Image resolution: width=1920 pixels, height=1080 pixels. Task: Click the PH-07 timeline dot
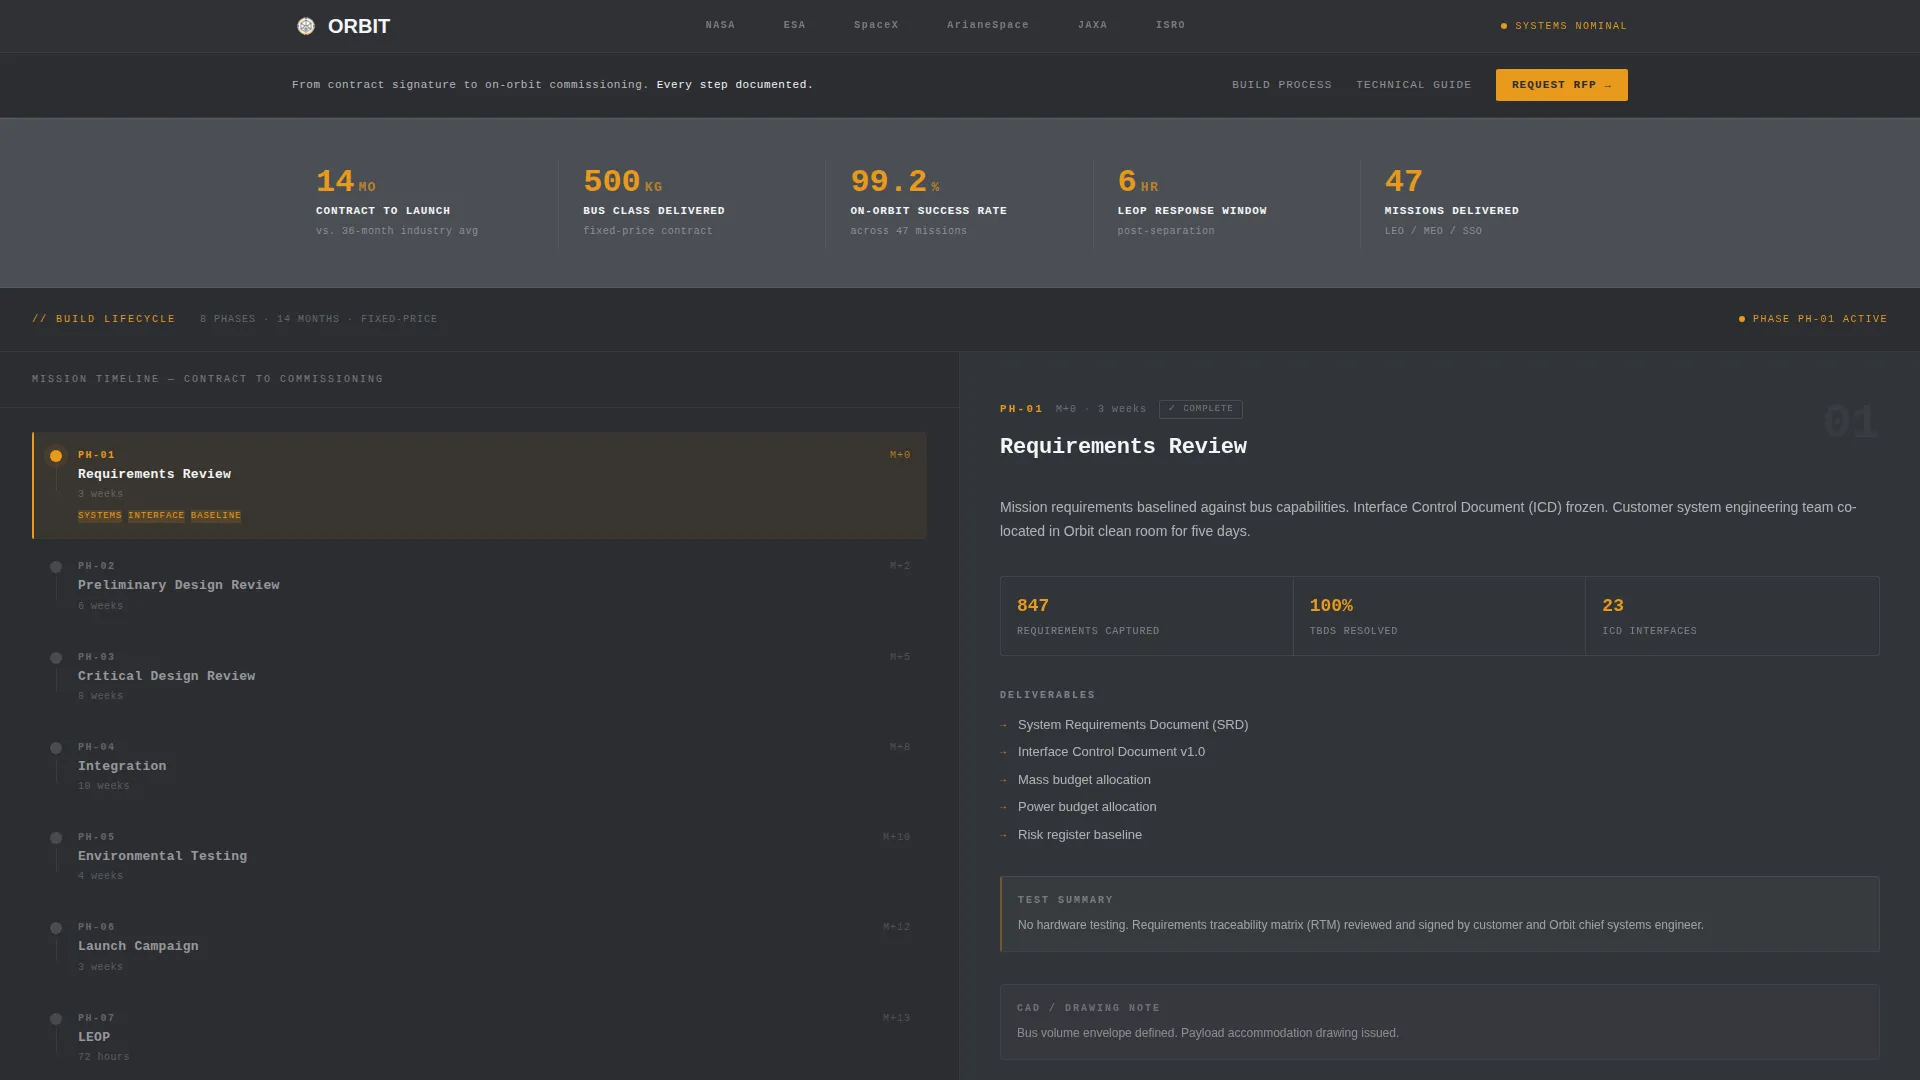pyautogui.click(x=56, y=1019)
